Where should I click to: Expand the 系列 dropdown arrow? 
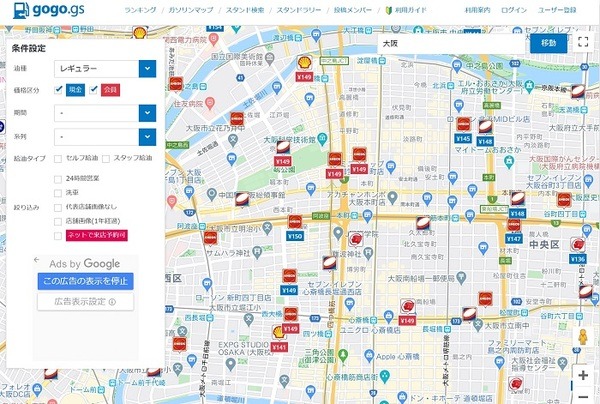(147, 137)
